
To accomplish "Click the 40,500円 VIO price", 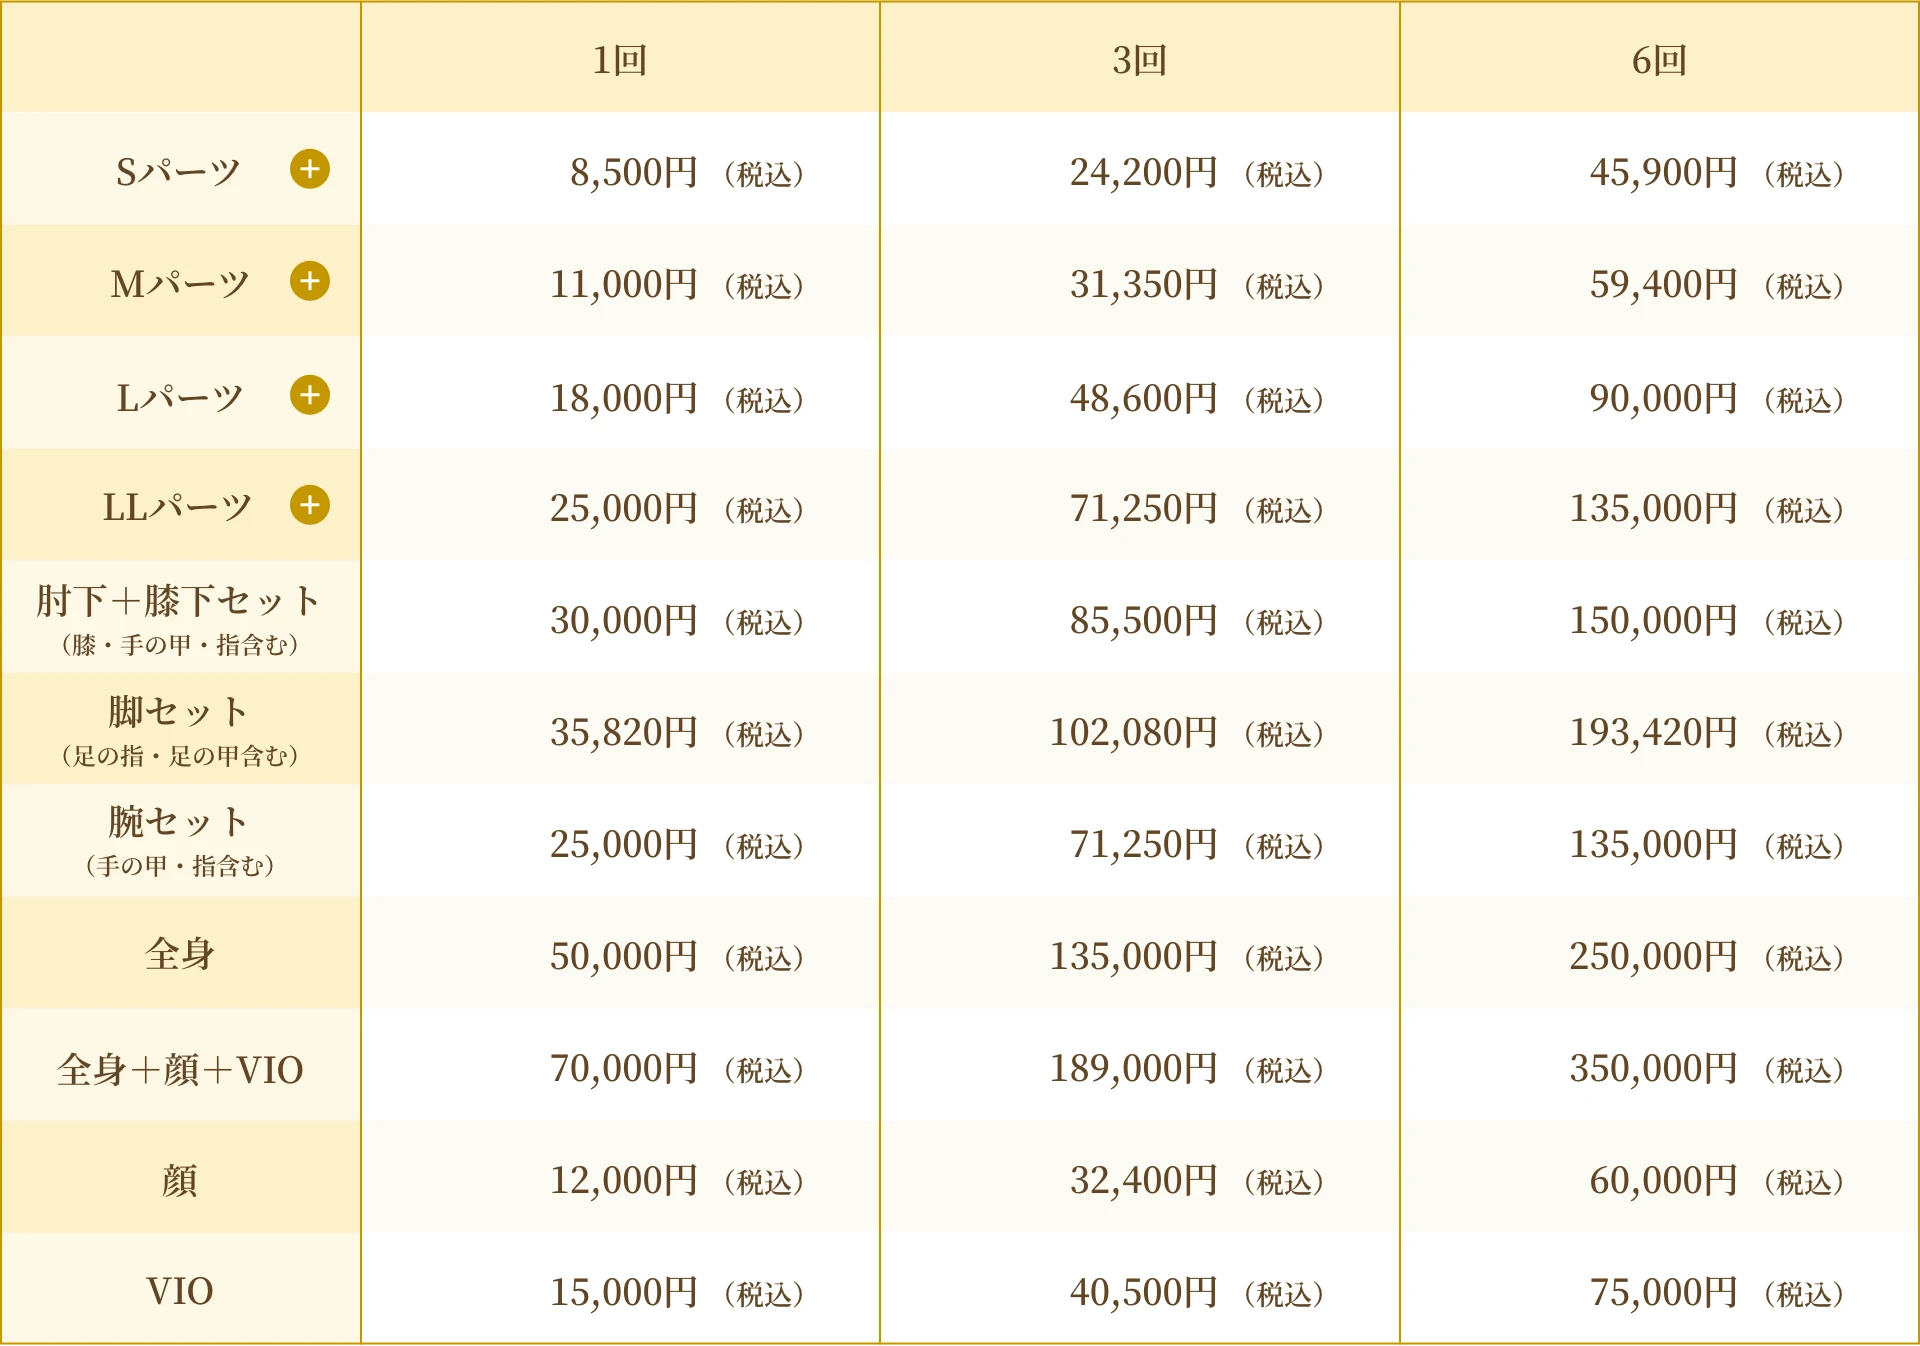I will 1144,1292.
